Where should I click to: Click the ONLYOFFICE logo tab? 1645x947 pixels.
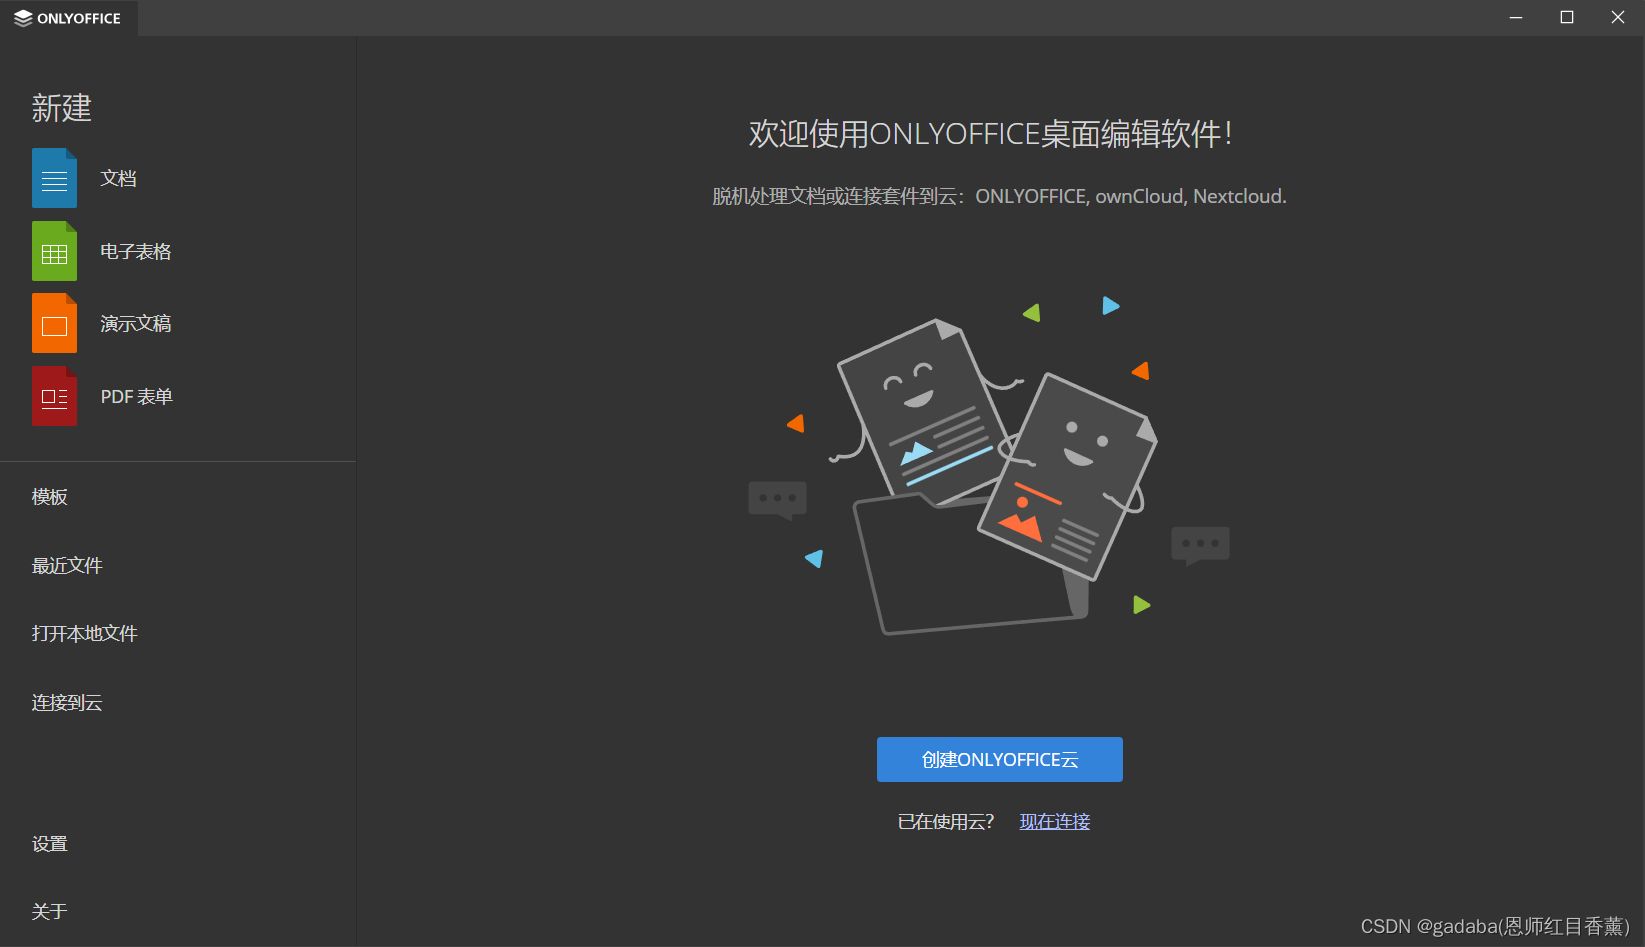pyautogui.click(x=68, y=18)
